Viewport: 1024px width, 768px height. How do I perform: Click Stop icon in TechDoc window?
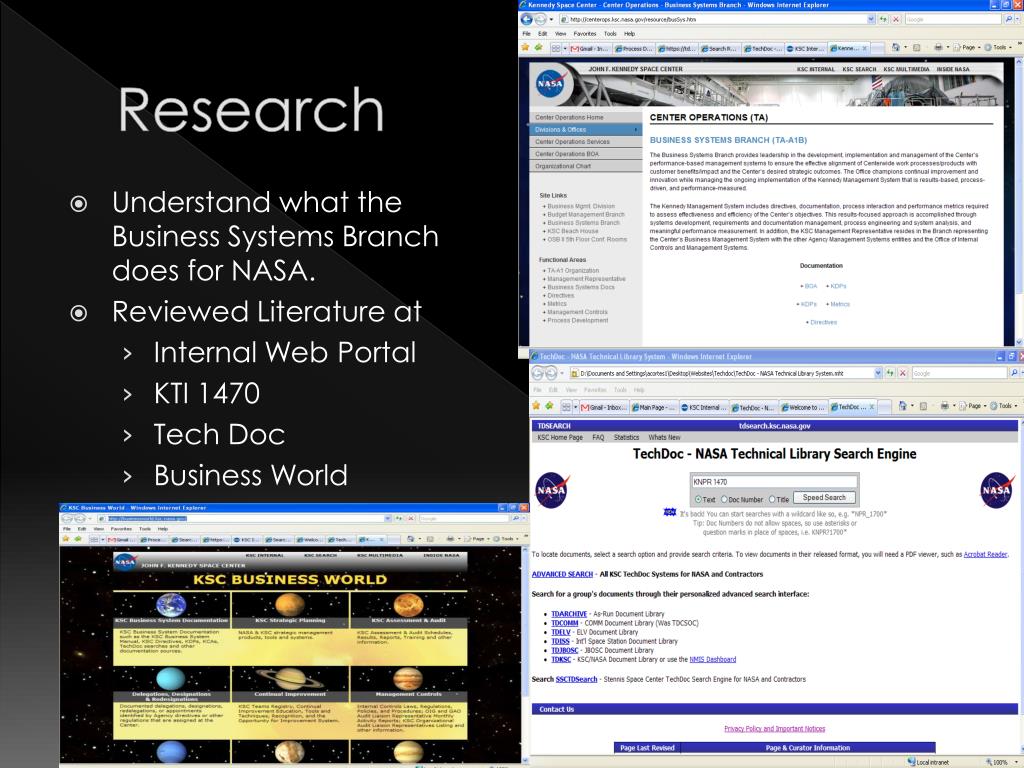coord(903,372)
